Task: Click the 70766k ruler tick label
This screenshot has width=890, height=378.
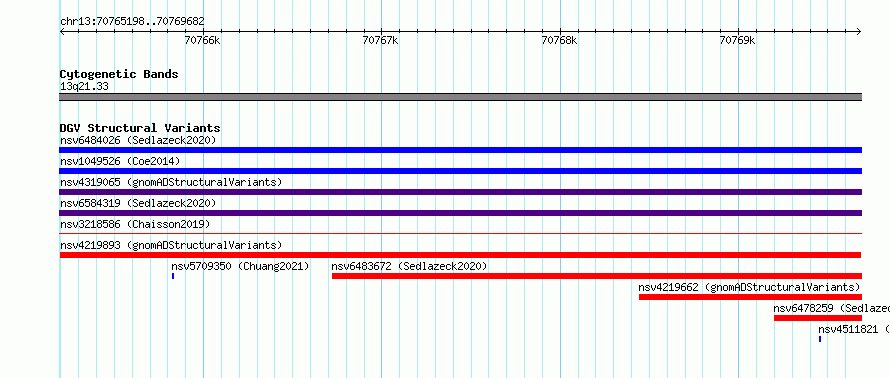Action: click(203, 40)
